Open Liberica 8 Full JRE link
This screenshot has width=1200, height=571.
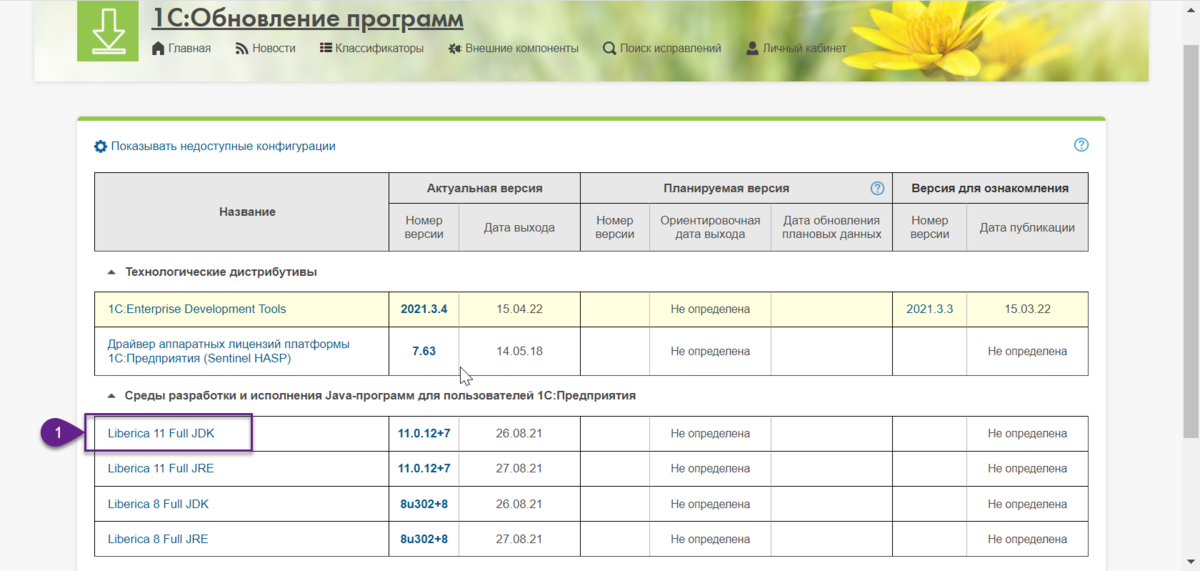pos(158,539)
